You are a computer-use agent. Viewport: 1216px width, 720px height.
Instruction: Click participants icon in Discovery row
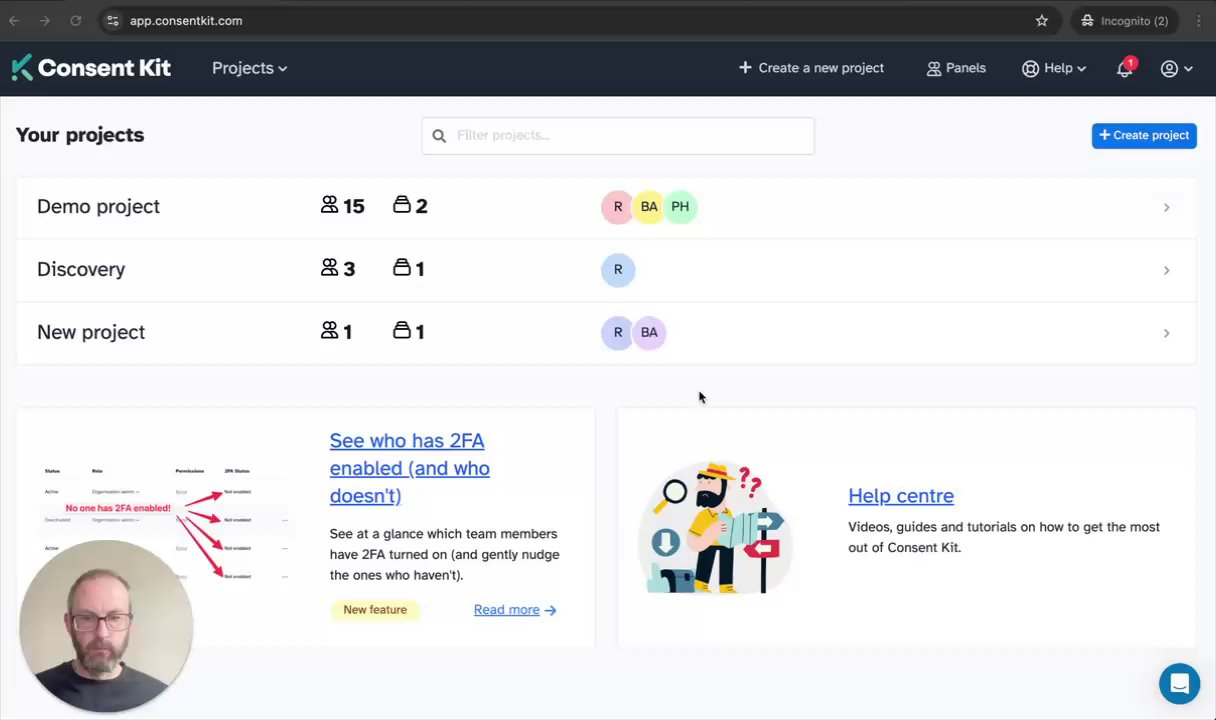pyautogui.click(x=329, y=268)
